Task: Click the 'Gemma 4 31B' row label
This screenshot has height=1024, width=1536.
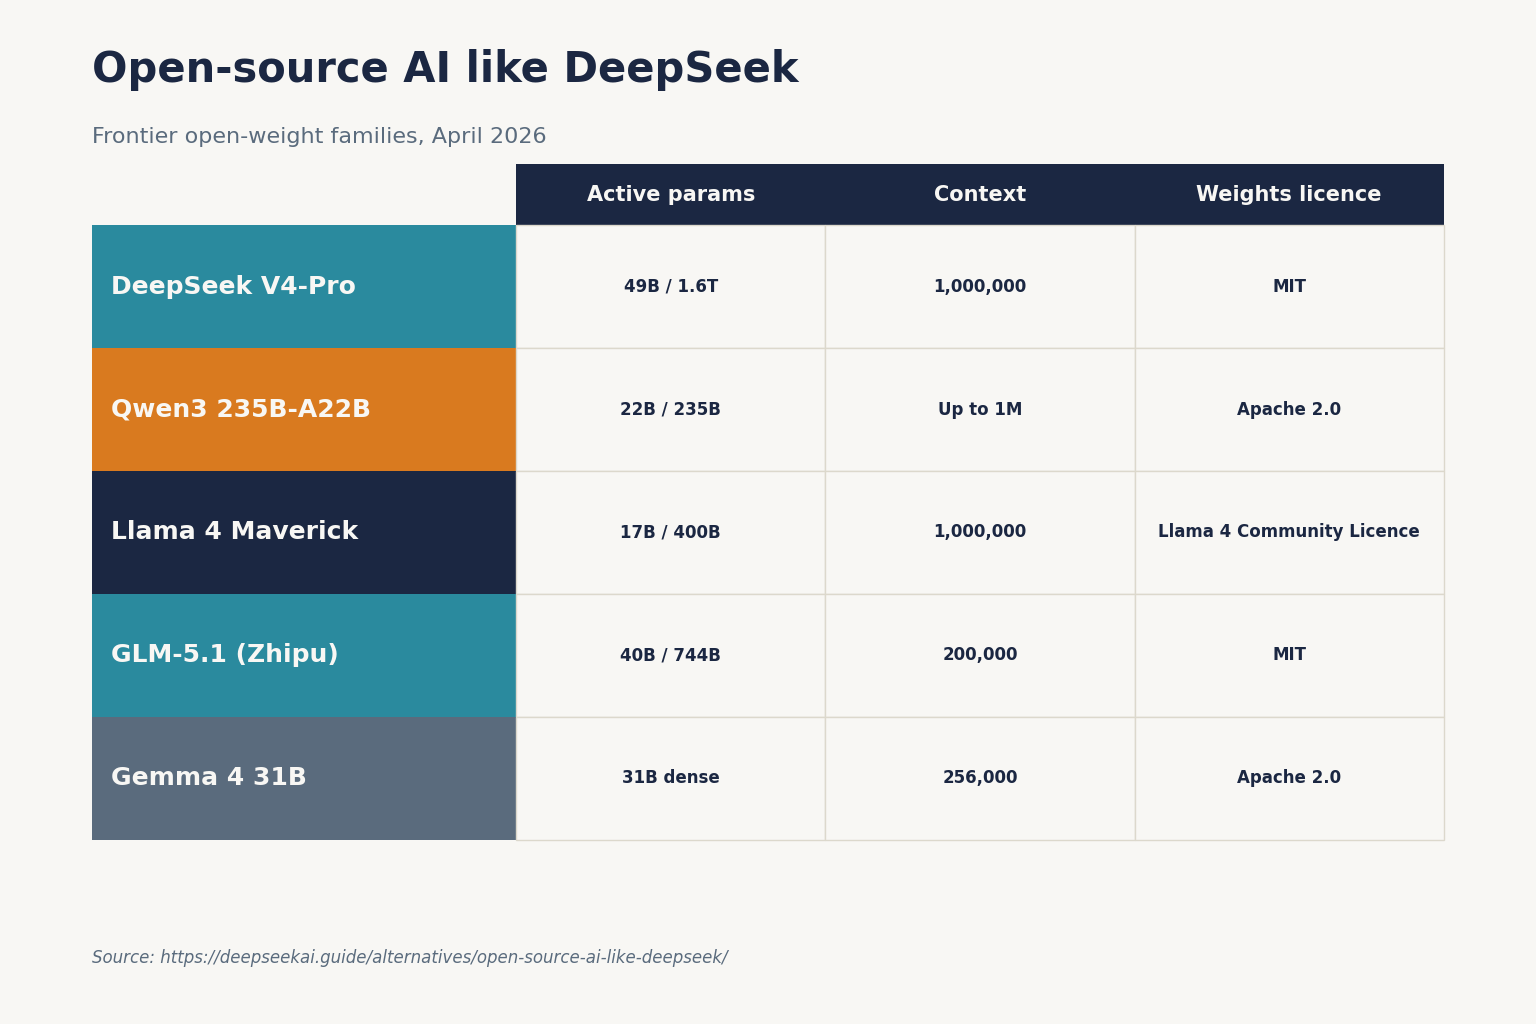Action: [304, 779]
